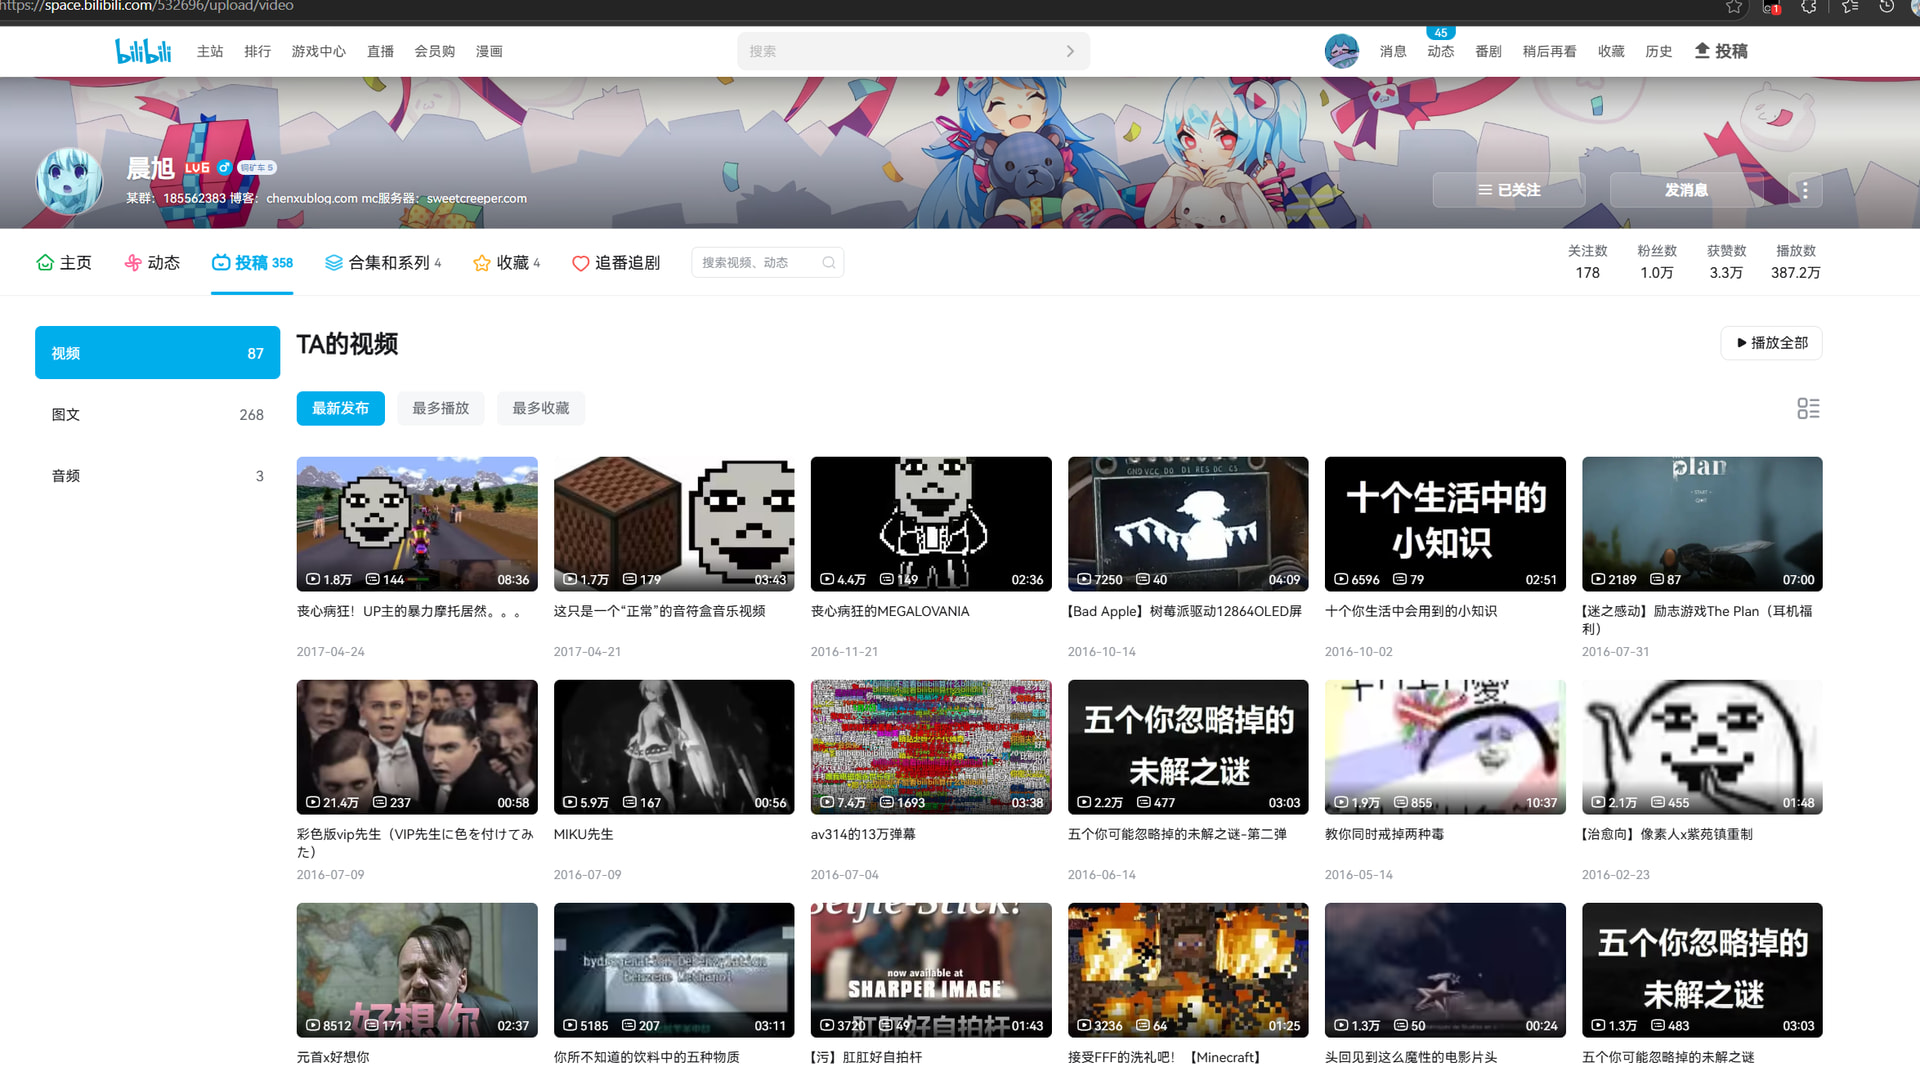This screenshot has width=1920, height=1067.
Task: Open 肛肛好自拍杆 video thumbnail
Action: (931, 970)
